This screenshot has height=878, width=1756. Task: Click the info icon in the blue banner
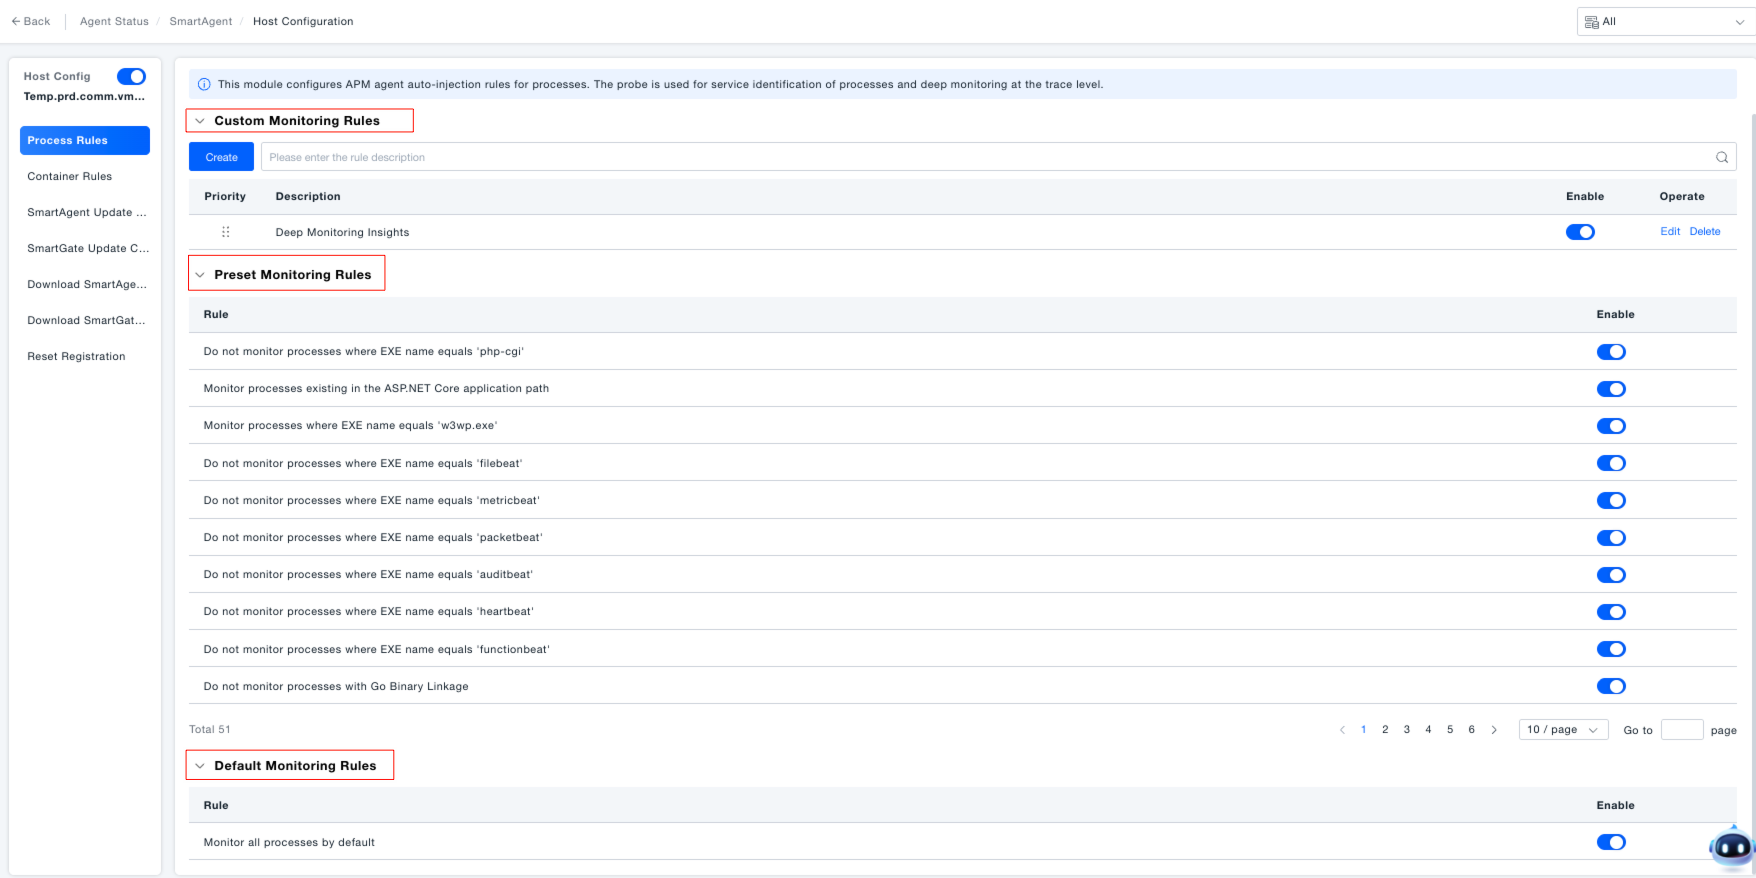[x=204, y=85]
